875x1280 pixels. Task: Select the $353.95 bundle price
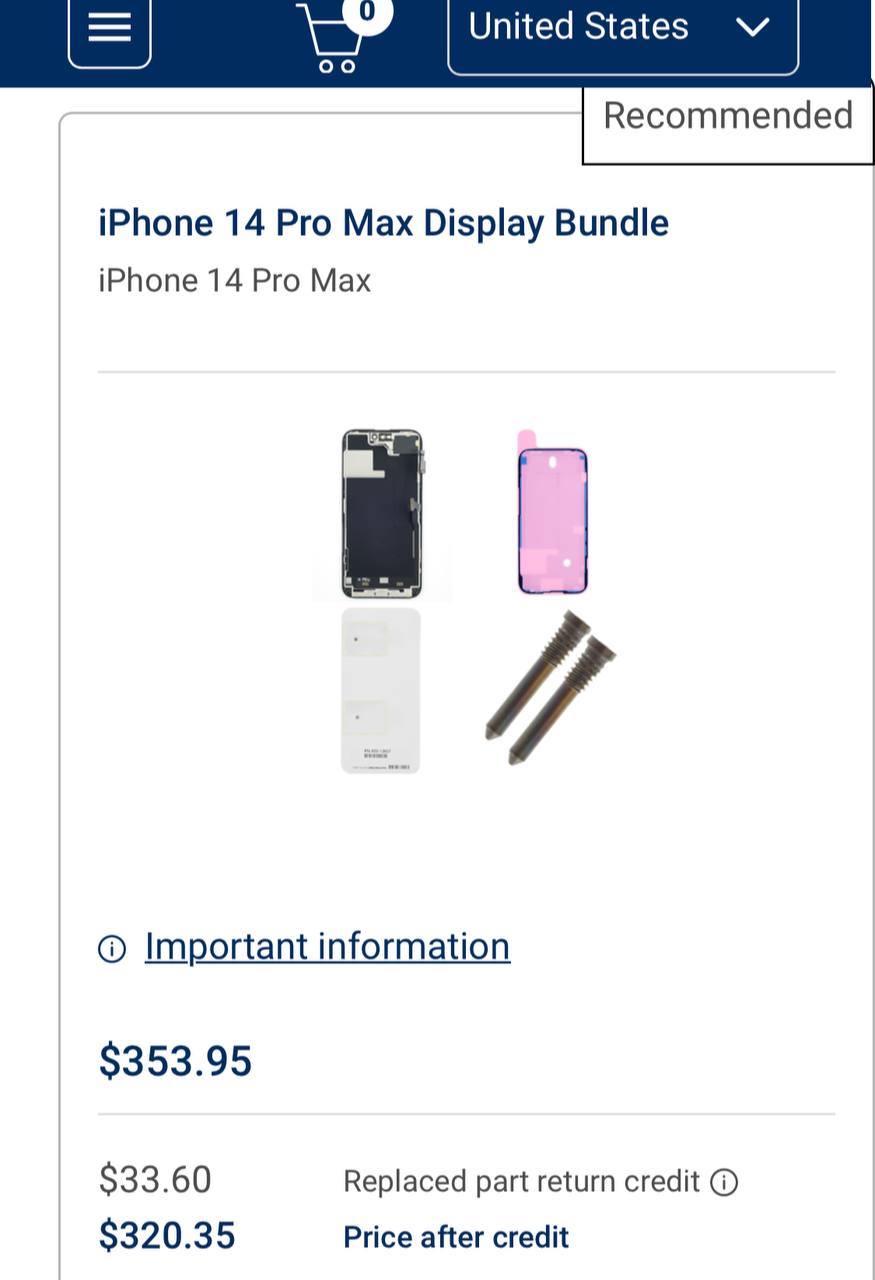coord(175,1060)
